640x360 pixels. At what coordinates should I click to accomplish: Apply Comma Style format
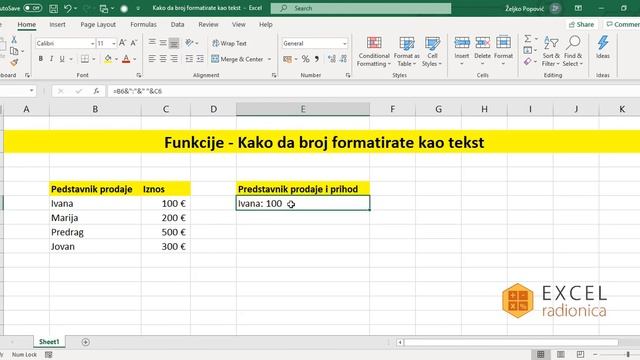click(x=317, y=59)
